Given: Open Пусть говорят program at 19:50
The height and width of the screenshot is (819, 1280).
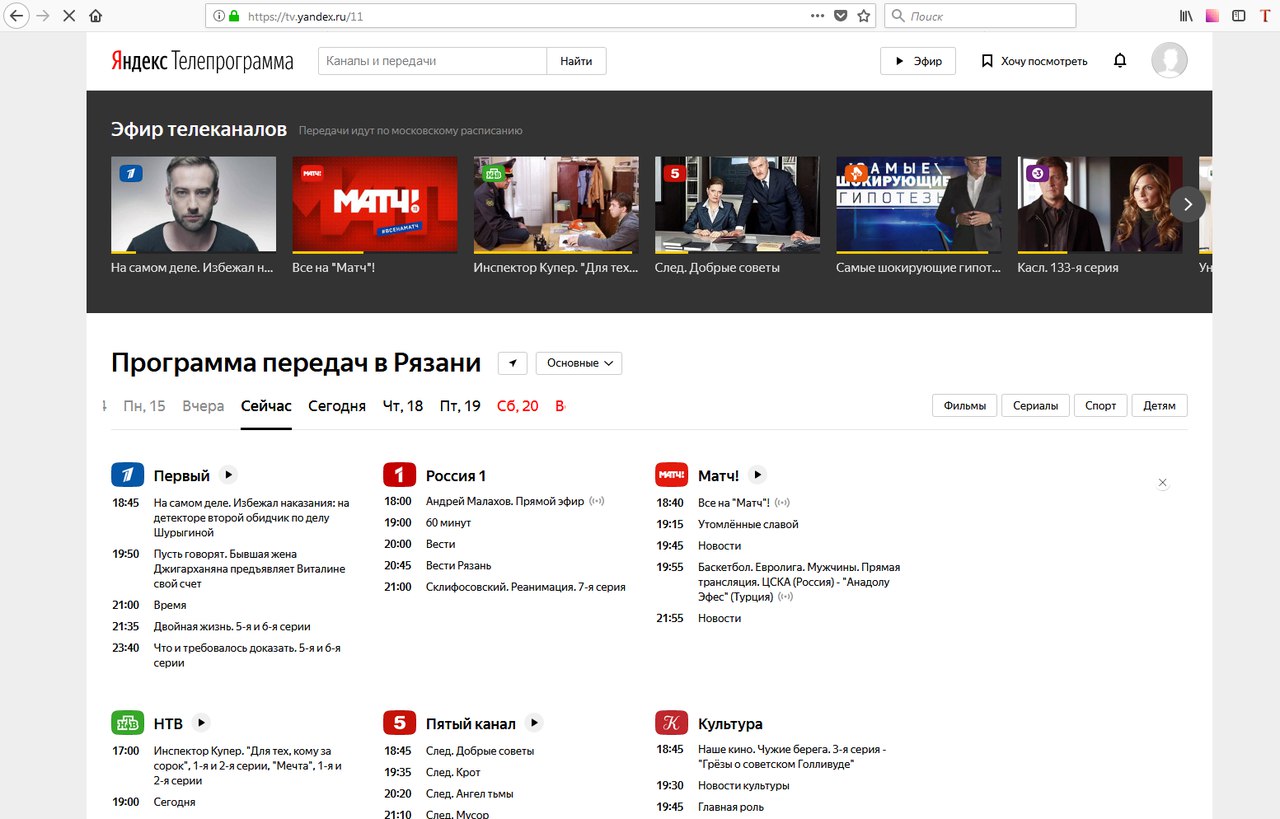Looking at the screenshot, I should (249, 569).
